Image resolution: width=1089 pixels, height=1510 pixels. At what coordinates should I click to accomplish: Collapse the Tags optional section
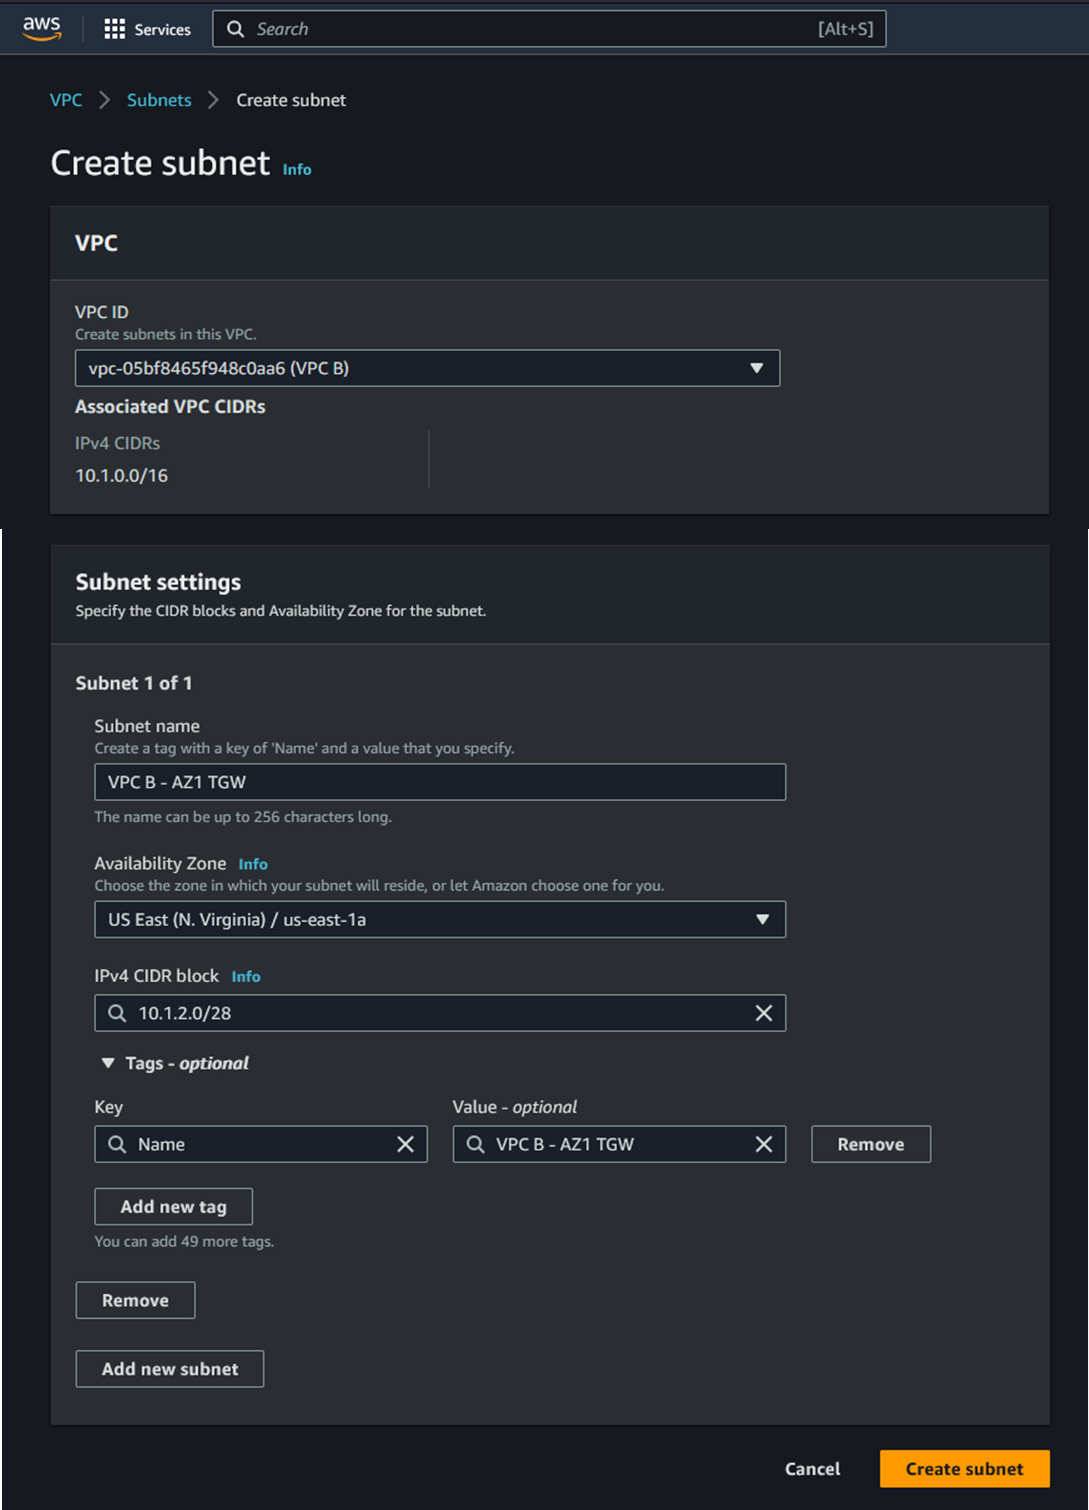(108, 1063)
